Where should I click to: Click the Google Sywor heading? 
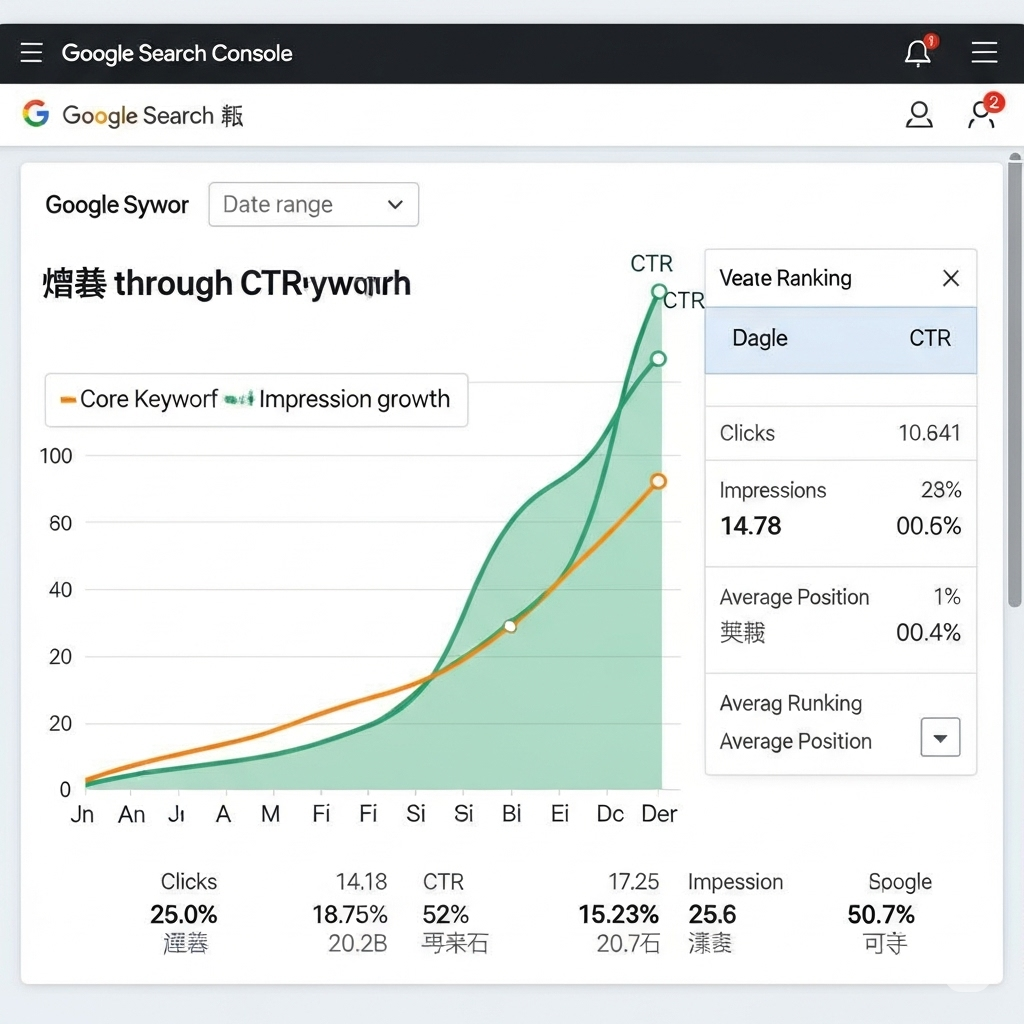click(x=117, y=205)
